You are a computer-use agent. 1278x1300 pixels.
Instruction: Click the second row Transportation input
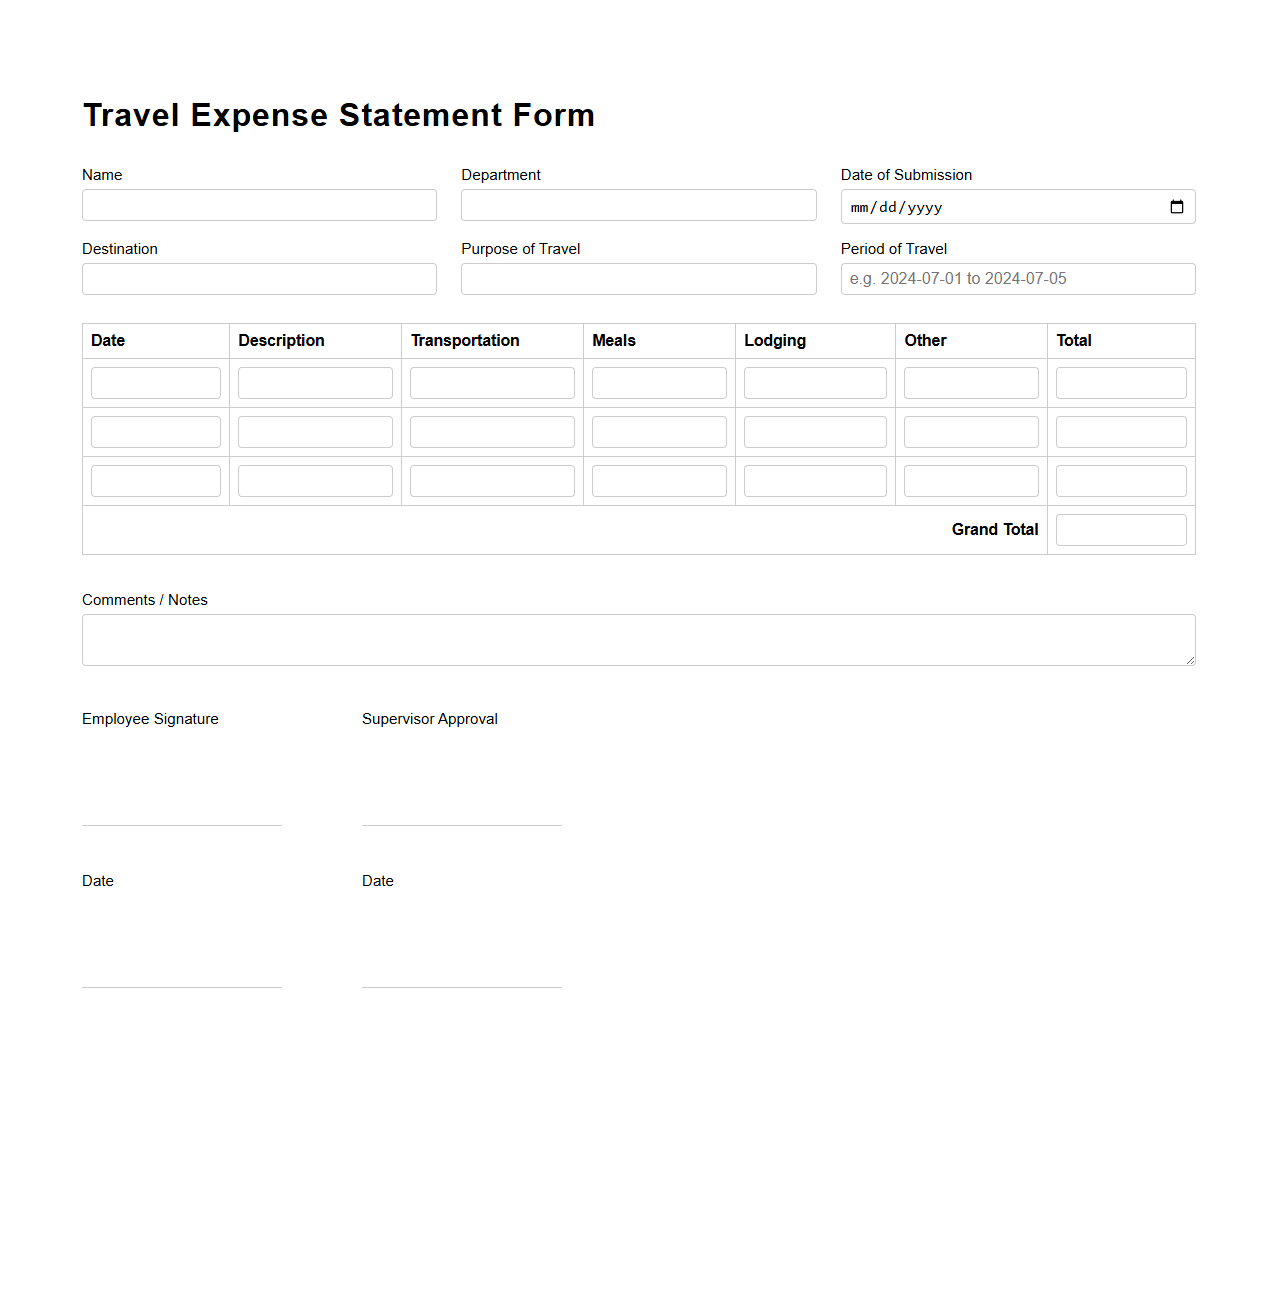(x=492, y=431)
